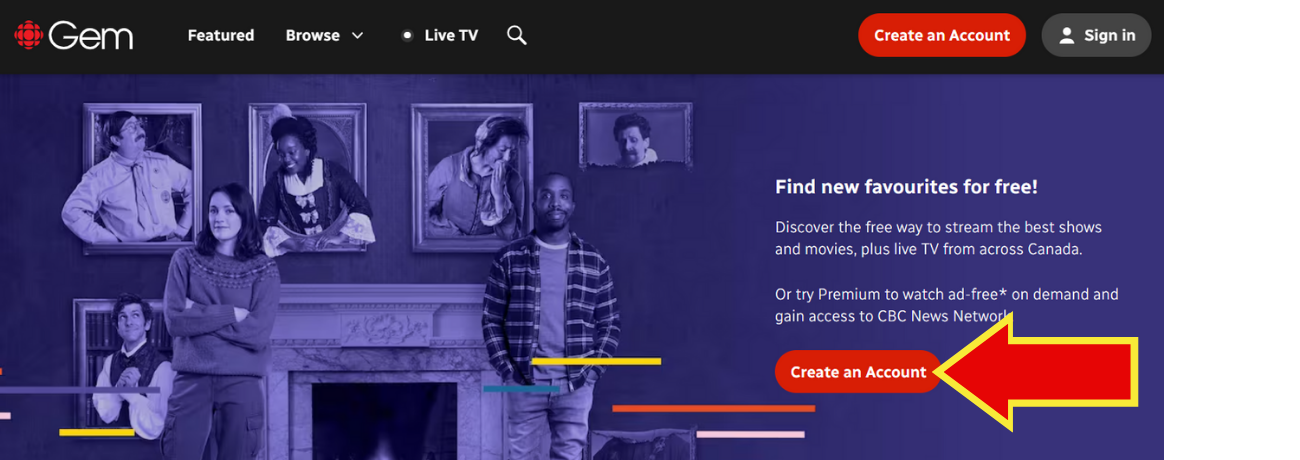1300x460 pixels.
Task: Go to the Featured section
Action: pos(221,35)
